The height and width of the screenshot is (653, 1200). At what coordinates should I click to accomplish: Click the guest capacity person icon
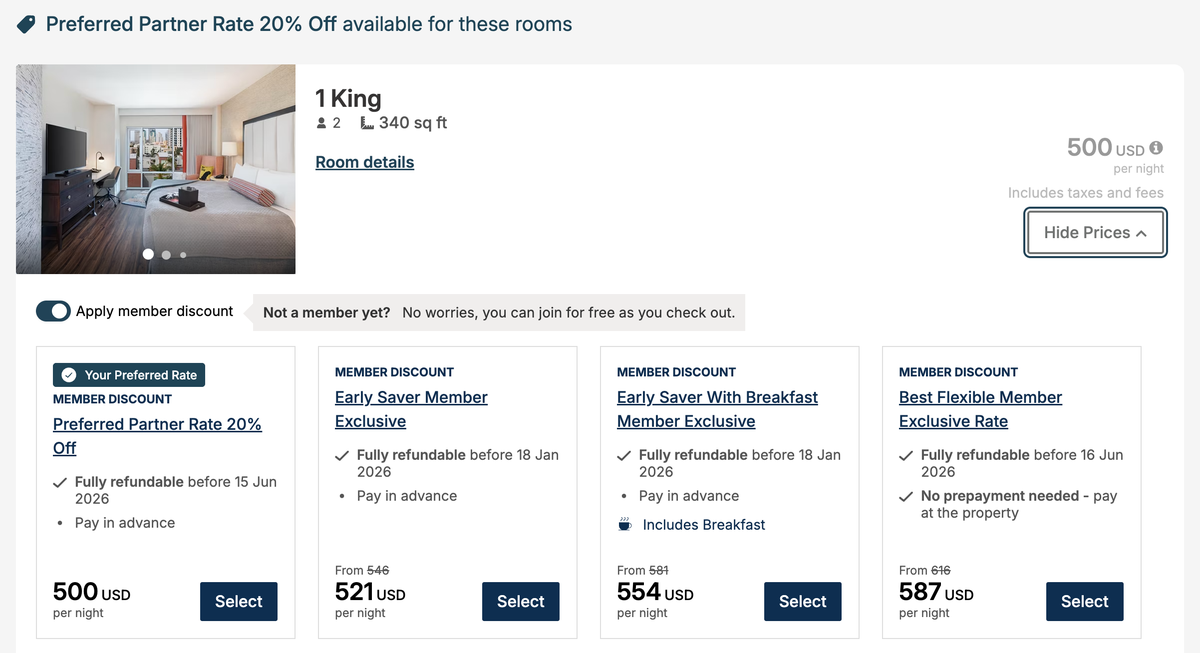pyautogui.click(x=321, y=123)
